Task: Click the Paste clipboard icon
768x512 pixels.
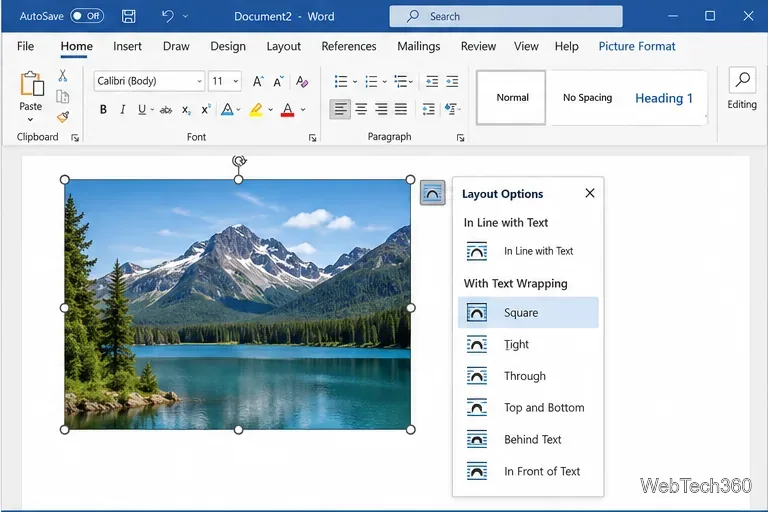Action: pos(31,84)
